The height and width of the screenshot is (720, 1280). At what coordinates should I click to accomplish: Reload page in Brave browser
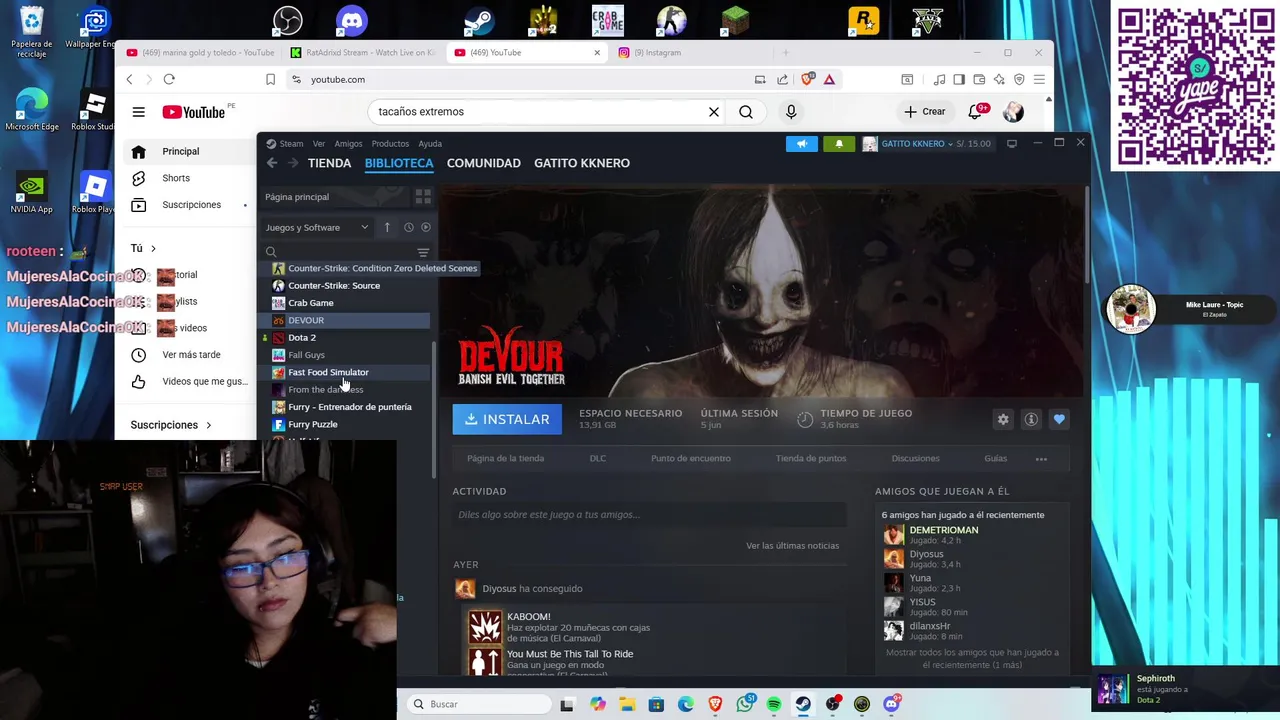point(169,80)
